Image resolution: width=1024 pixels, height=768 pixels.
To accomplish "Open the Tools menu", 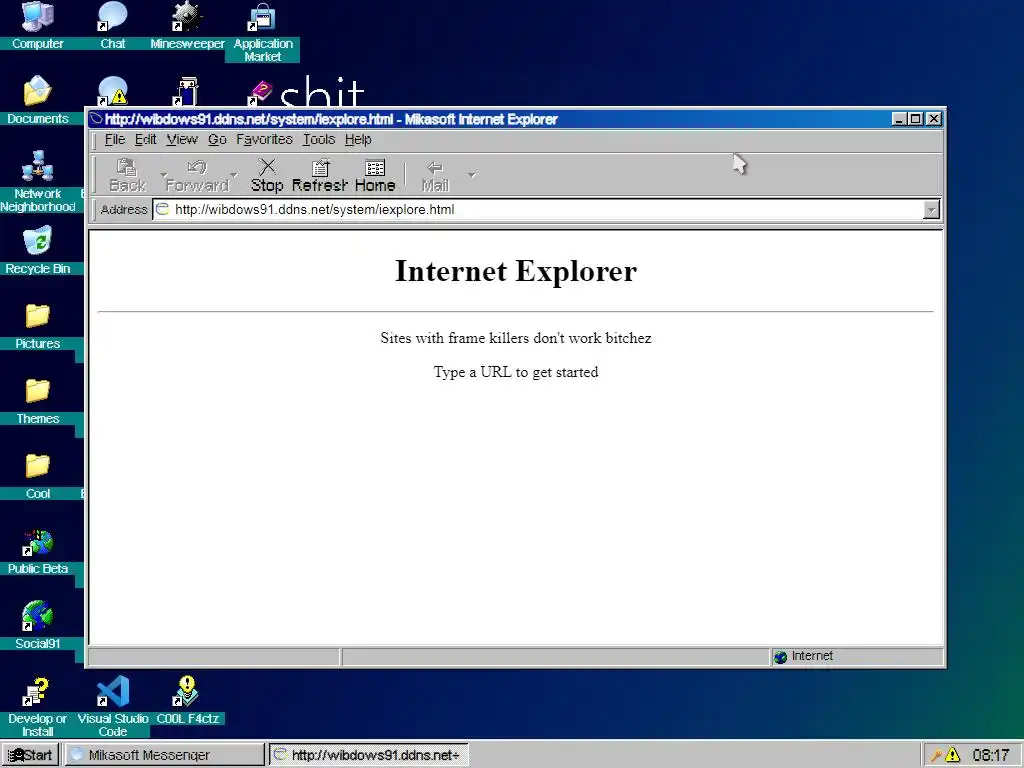I will [x=319, y=139].
